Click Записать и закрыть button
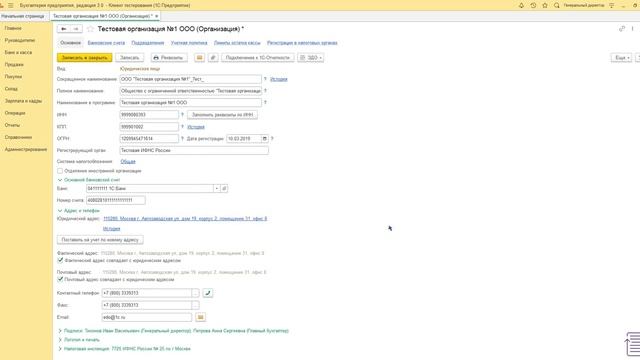 pyautogui.click(x=84, y=58)
